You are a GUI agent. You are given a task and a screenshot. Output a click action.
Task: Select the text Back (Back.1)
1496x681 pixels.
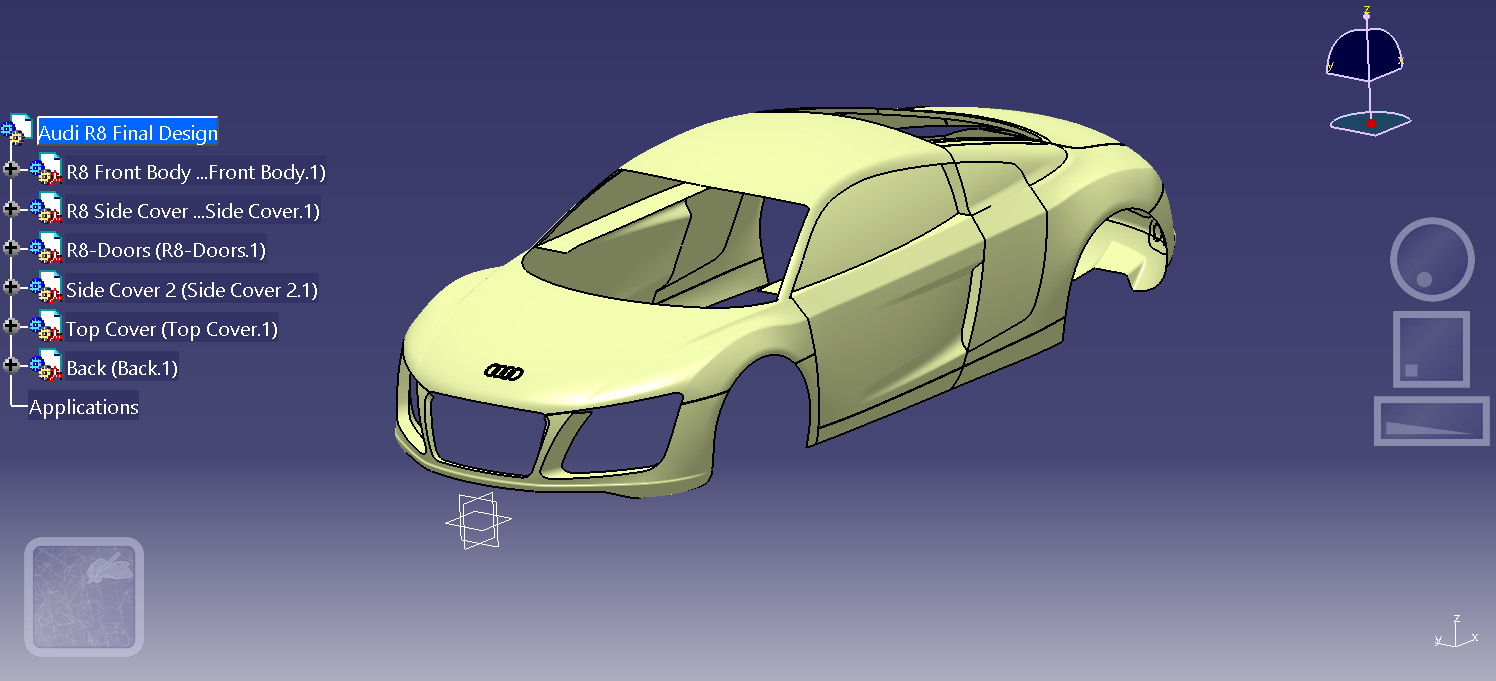[x=122, y=368]
